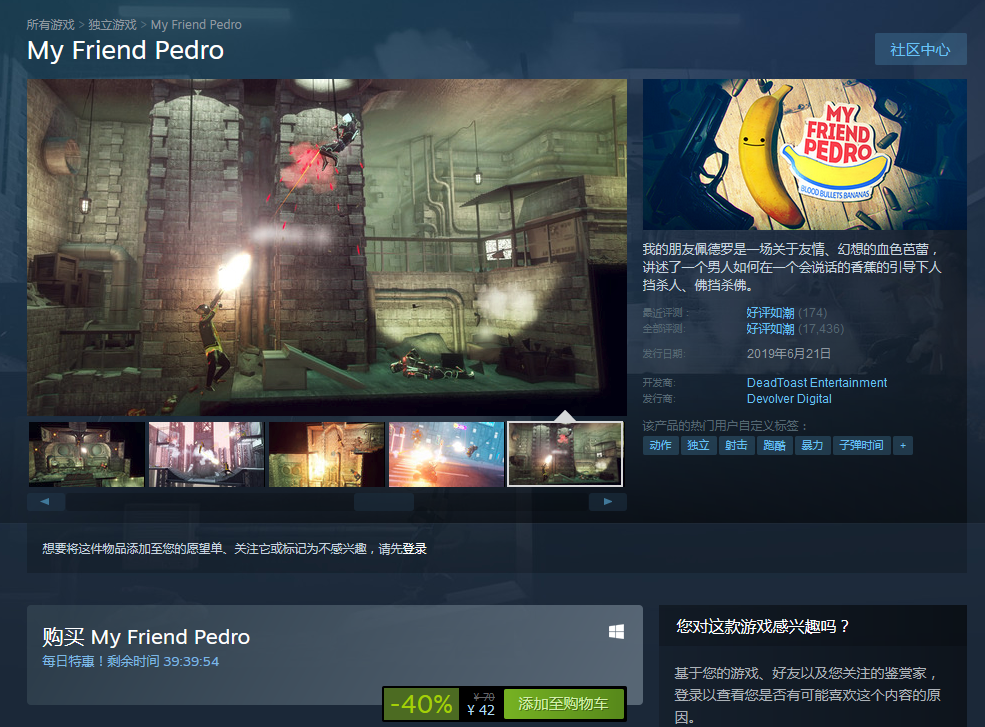Image resolution: width=985 pixels, height=727 pixels.
Task: Click the right scroll arrow under thumbnails
Action: pyautogui.click(x=607, y=501)
